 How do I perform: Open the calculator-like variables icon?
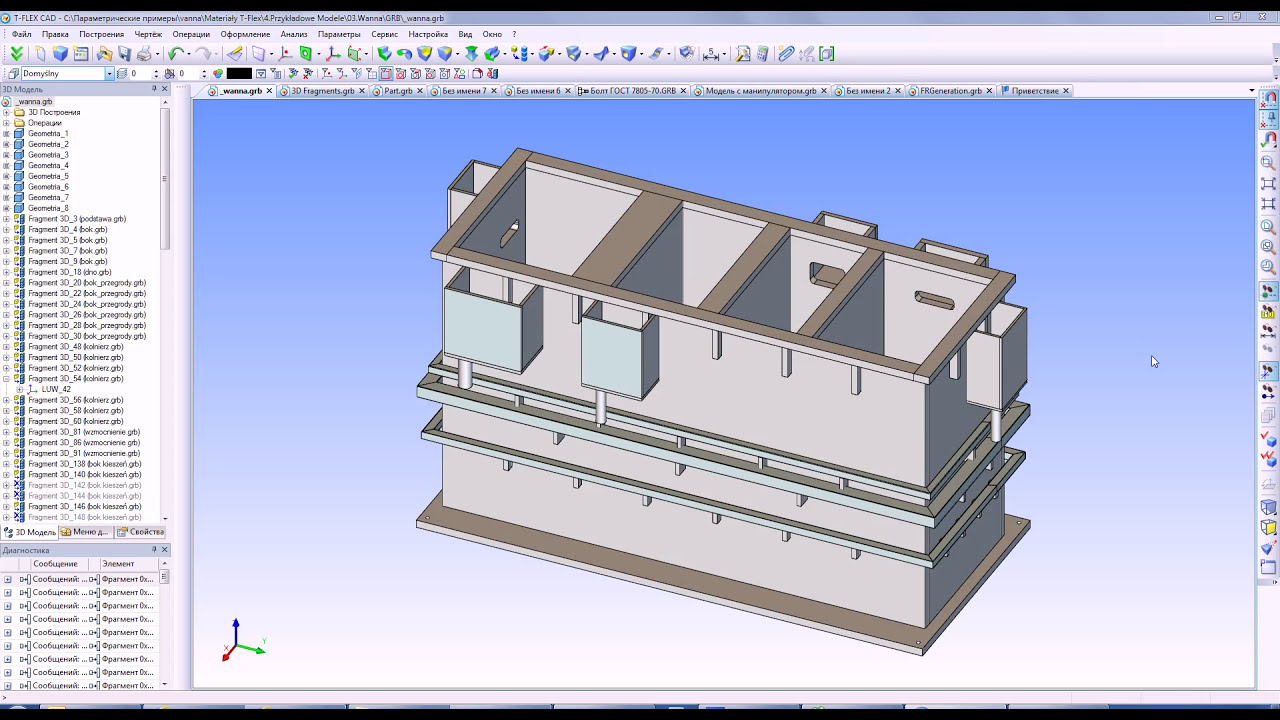tap(763, 54)
